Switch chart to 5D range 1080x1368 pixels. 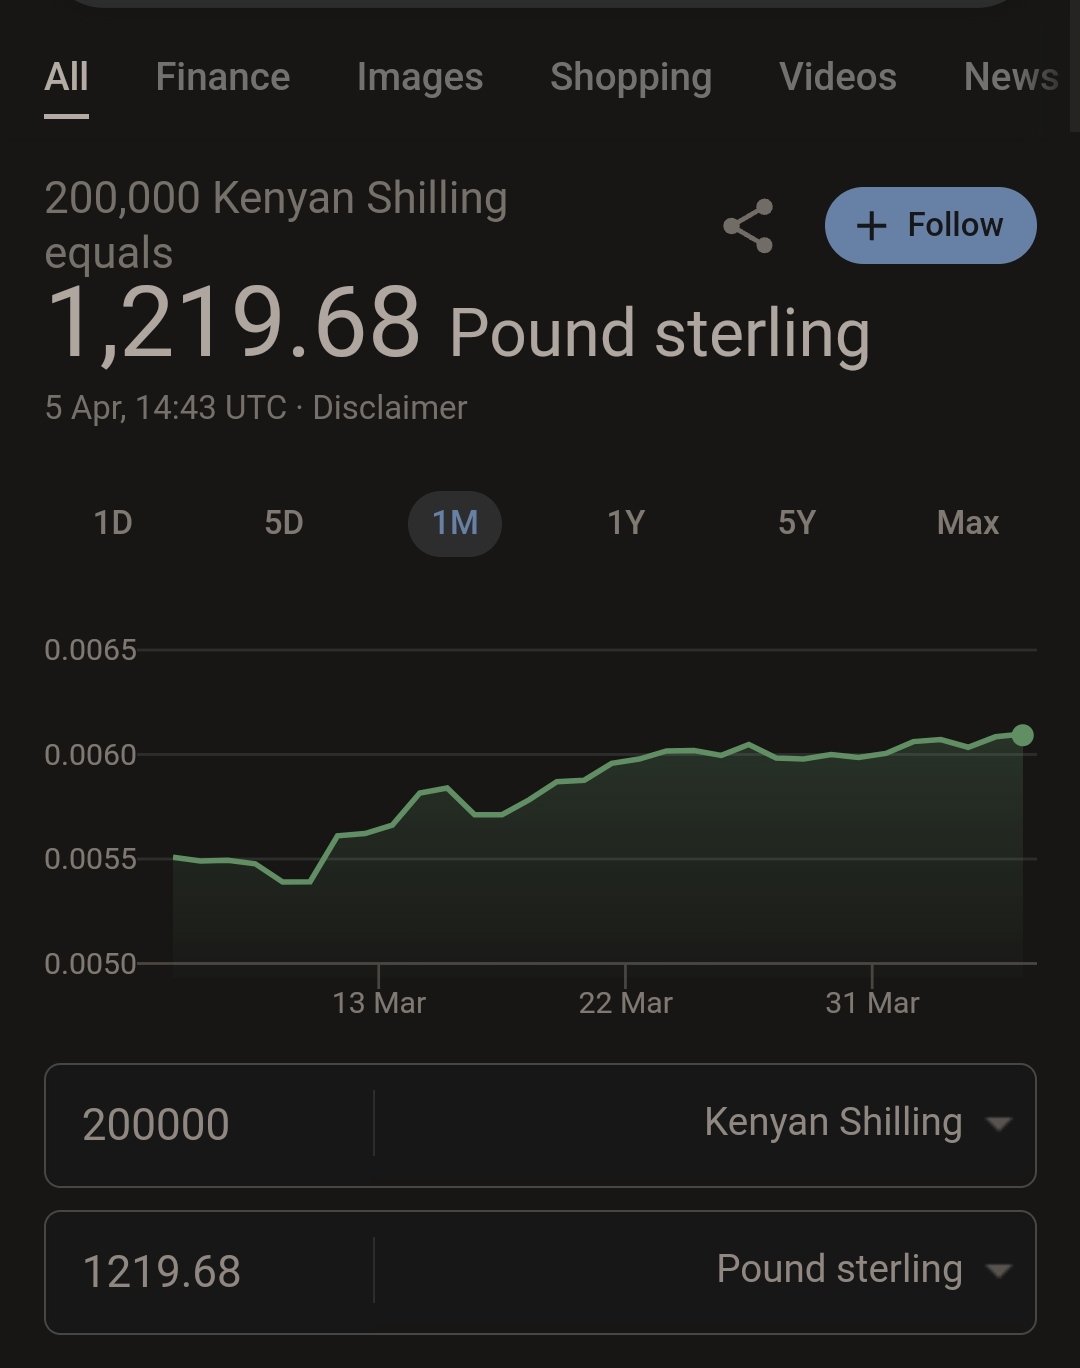click(284, 523)
